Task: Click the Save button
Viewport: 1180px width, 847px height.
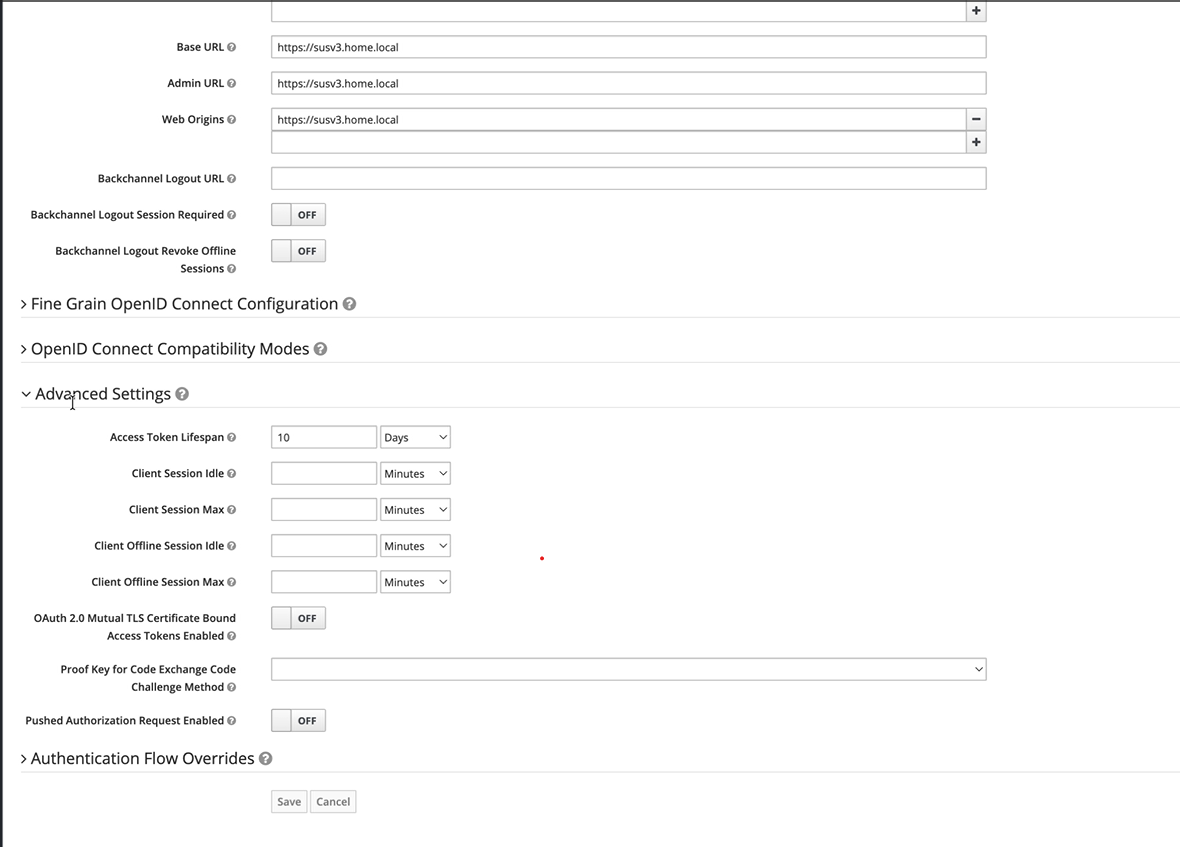Action: pyautogui.click(x=289, y=802)
